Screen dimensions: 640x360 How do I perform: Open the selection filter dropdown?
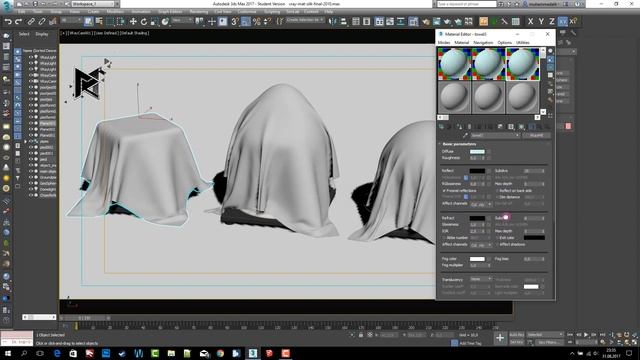[71, 20]
